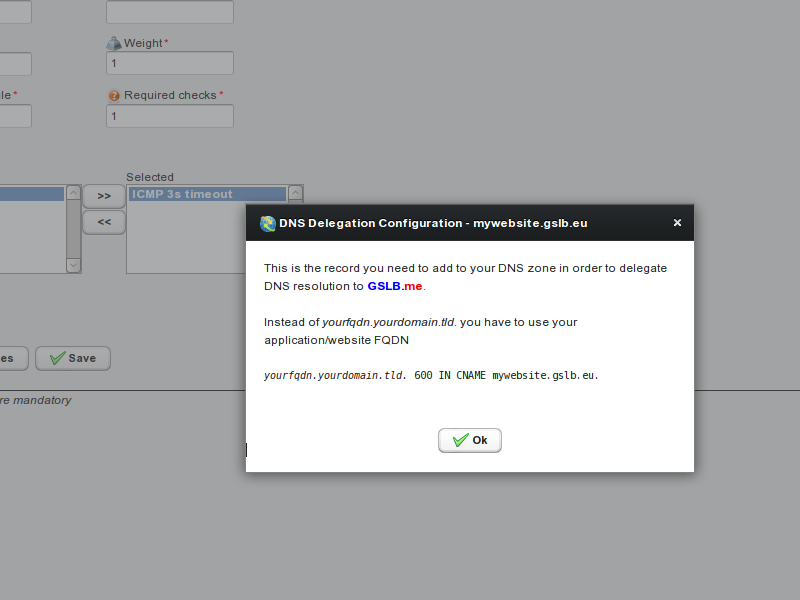This screenshot has height=600, width=800.
Task: Click the >> move-right button
Action: click(104, 196)
